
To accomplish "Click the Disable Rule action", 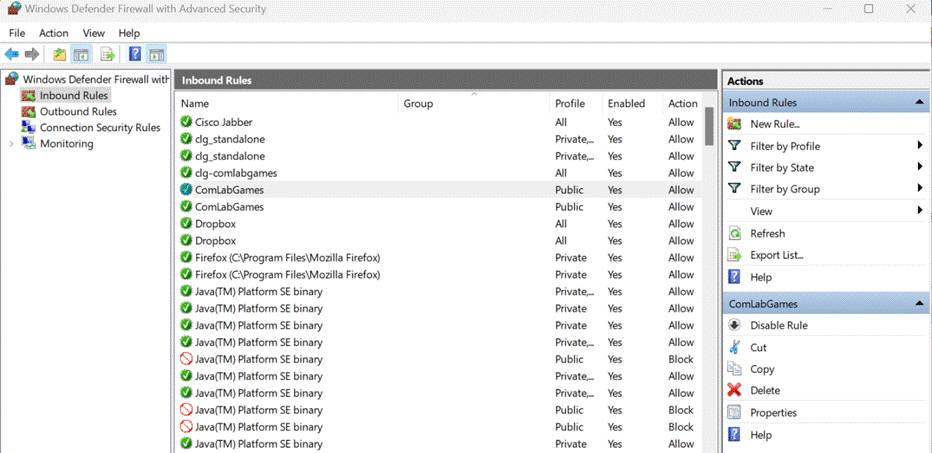I will (x=779, y=325).
